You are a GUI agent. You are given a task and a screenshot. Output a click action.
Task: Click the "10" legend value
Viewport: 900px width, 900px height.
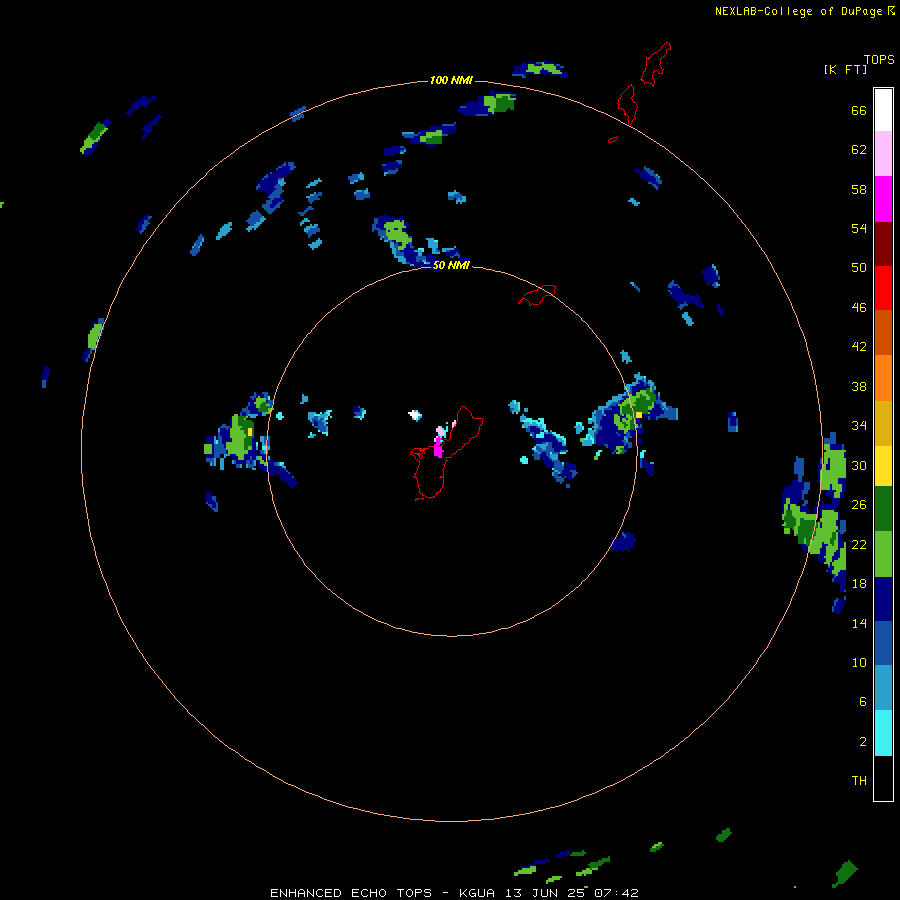[859, 662]
